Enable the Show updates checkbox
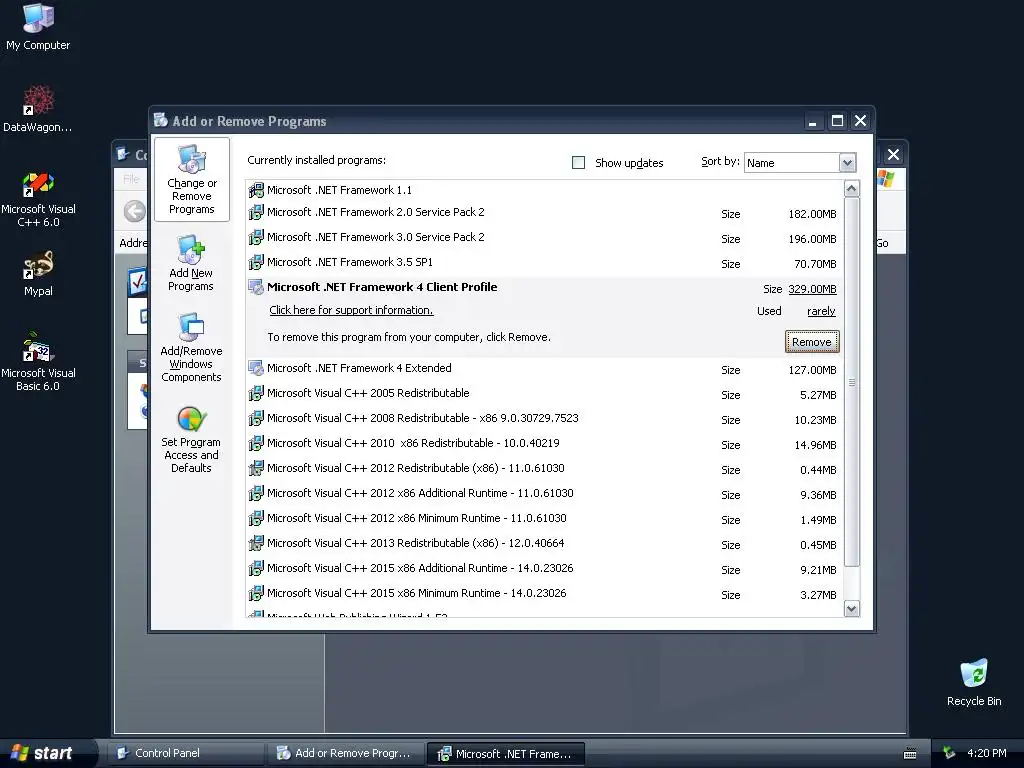 tap(579, 163)
